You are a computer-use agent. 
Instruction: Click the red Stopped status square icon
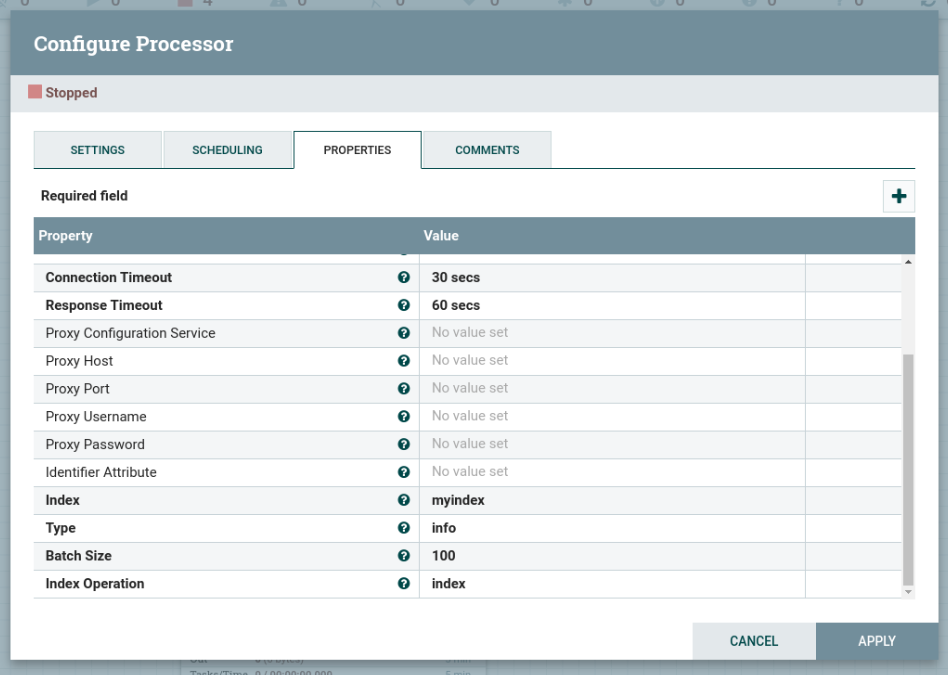(35, 92)
